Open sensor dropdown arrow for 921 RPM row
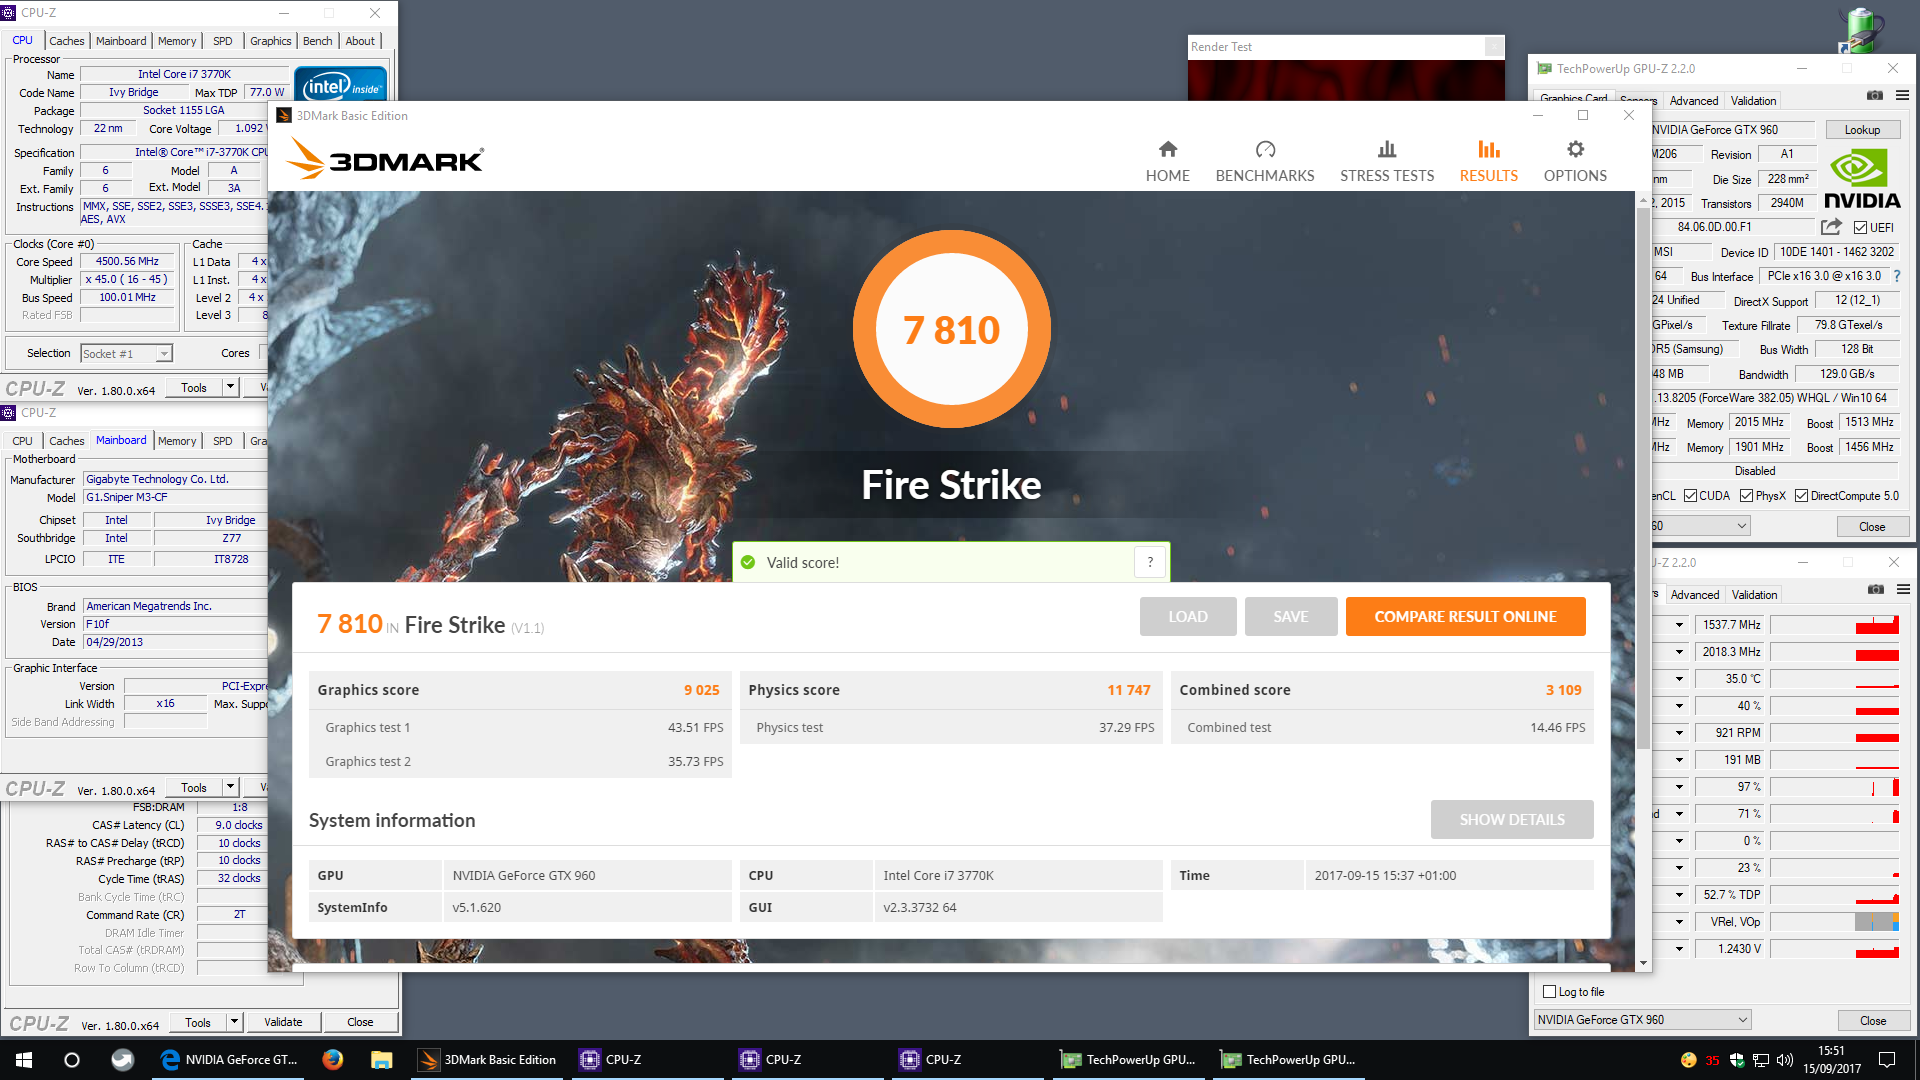This screenshot has height=1080, width=1920. click(x=1680, y=733)
